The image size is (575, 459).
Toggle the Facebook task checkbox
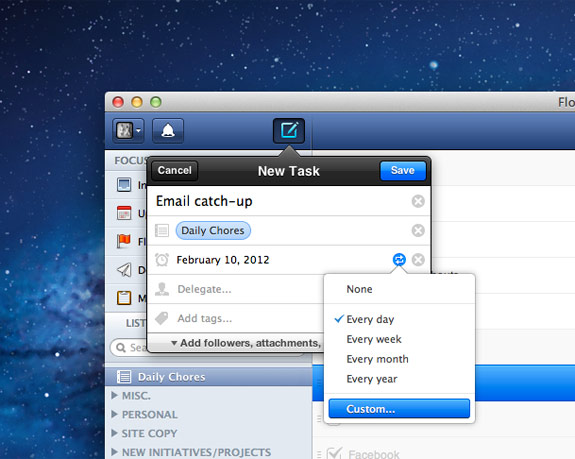(x=334, y=454)
